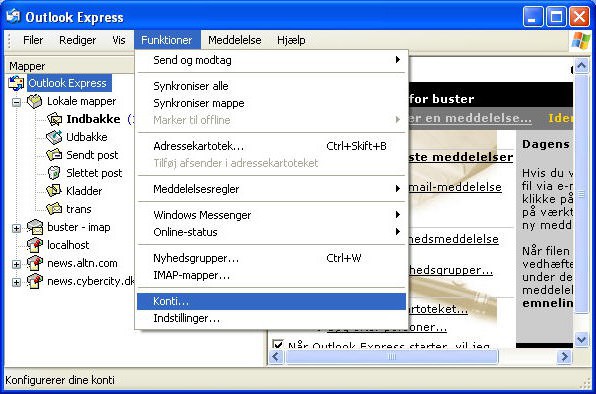Click the horizontal scrollbar left arrow
The width and height of the screenshot is (596, 394).
coord(276,357)
